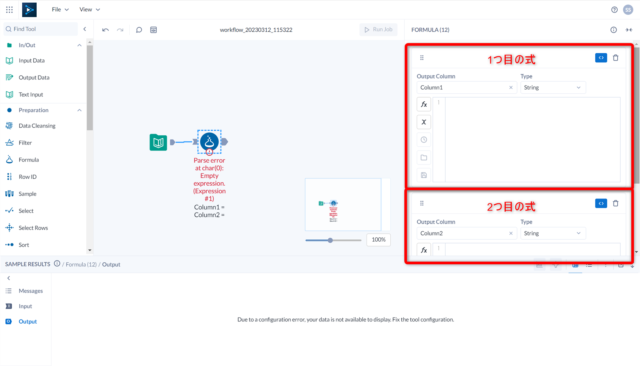Viewport: 640px width, 366px height.
Task: Open the View menu
Action: (x=89, y=9)
